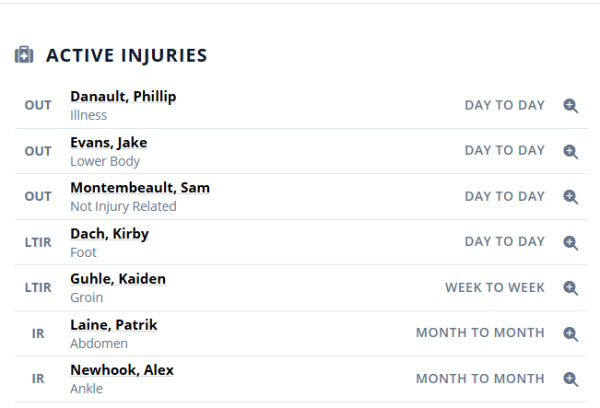Screen dimensions: 600x408
Task: Zoom into Kirby Dach injury details
Action: [571, 242]
